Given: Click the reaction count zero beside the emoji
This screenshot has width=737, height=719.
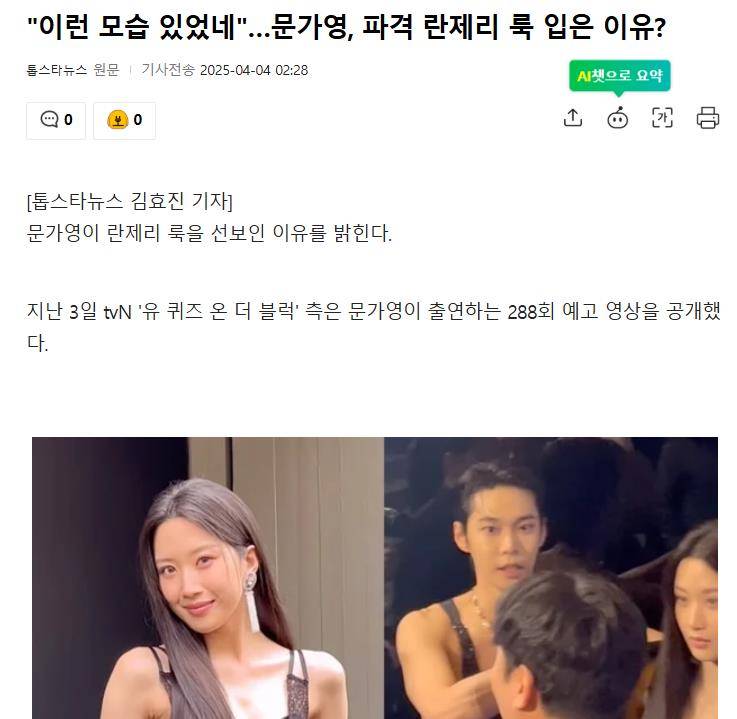Looking at the screenshot, I should tap(138, 120).
